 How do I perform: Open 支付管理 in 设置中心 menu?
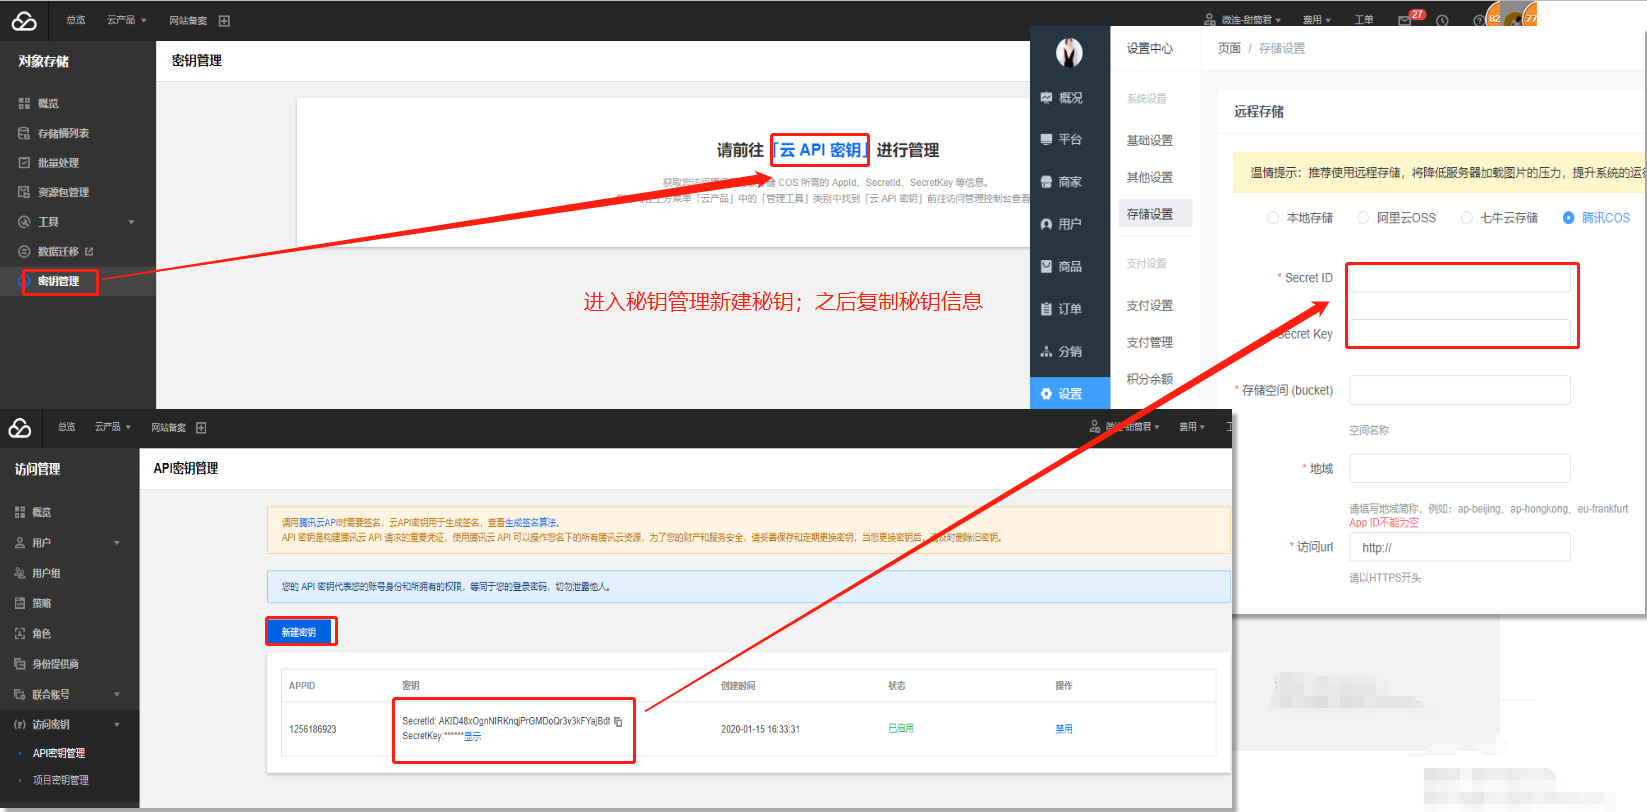(1150, 343)
